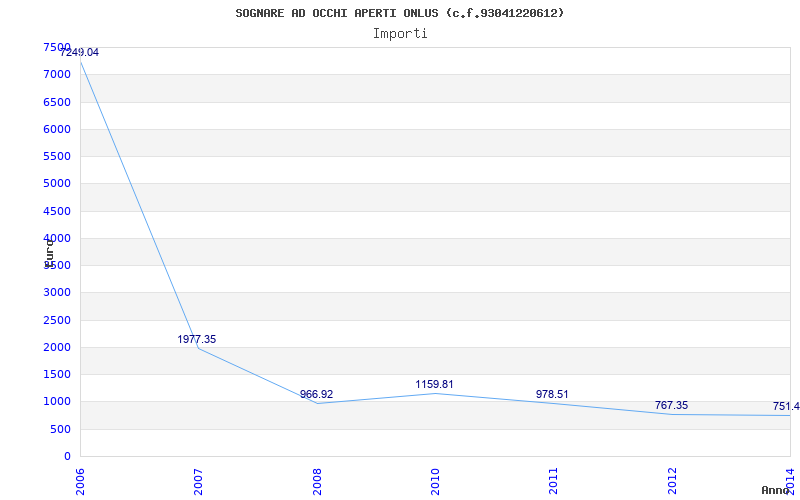This screenshot has width=800, height=500.
Task: Click the 1000 y-axis tick label
Action: click(x=57, y=402)
